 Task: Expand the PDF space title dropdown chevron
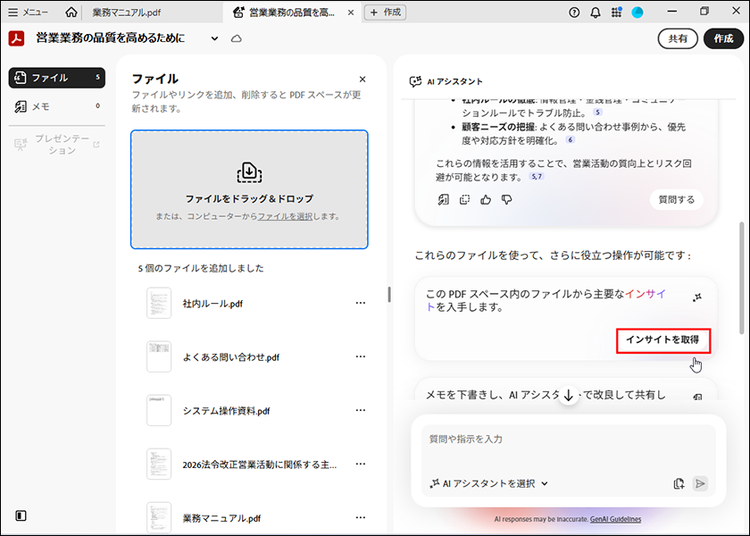(214, 38)
